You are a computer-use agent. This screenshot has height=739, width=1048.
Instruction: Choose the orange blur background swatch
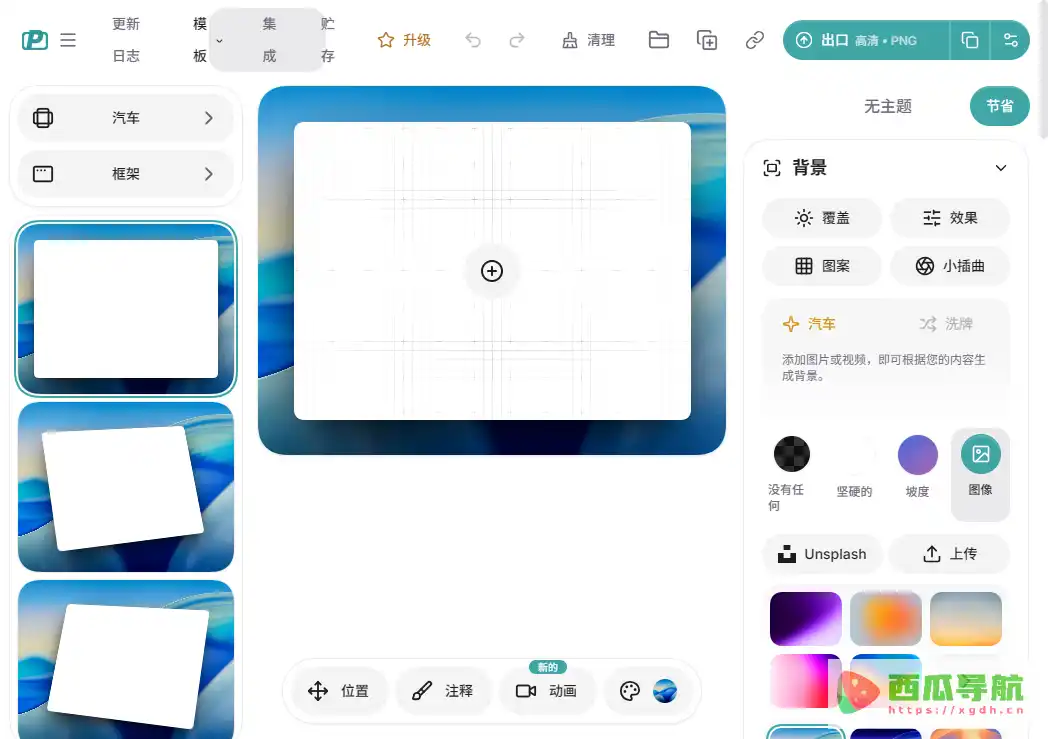(x=886, y=619)
